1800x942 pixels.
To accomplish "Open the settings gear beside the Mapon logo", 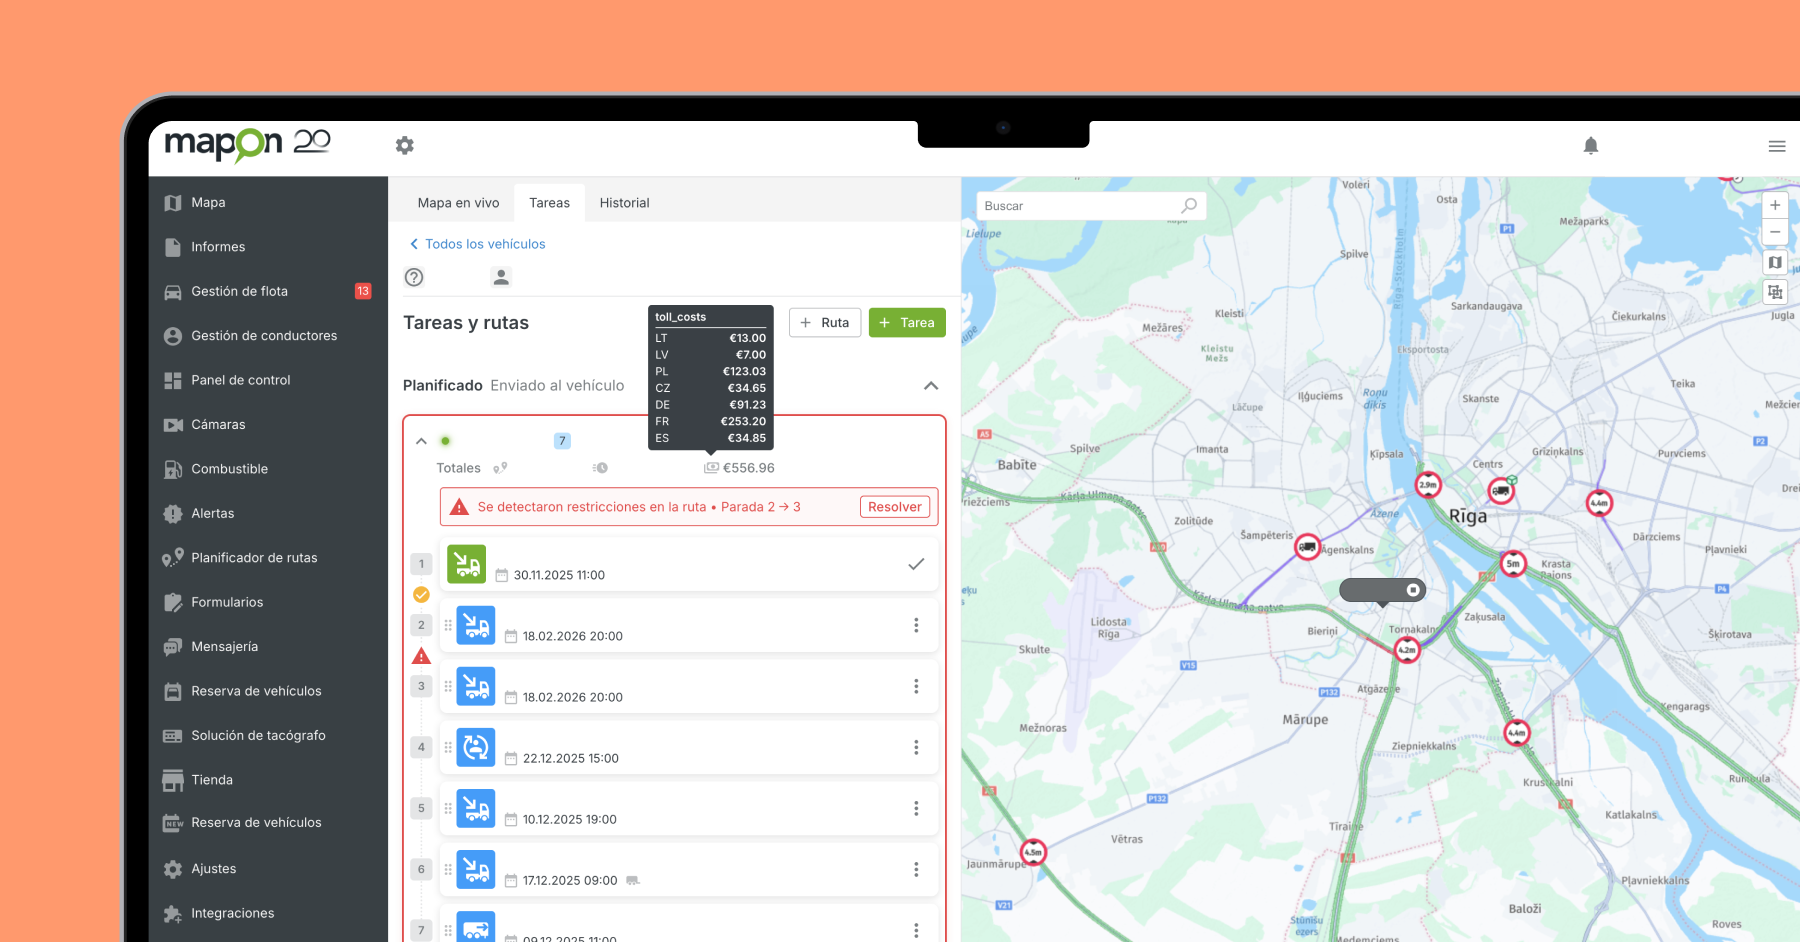I will (404, 145).
